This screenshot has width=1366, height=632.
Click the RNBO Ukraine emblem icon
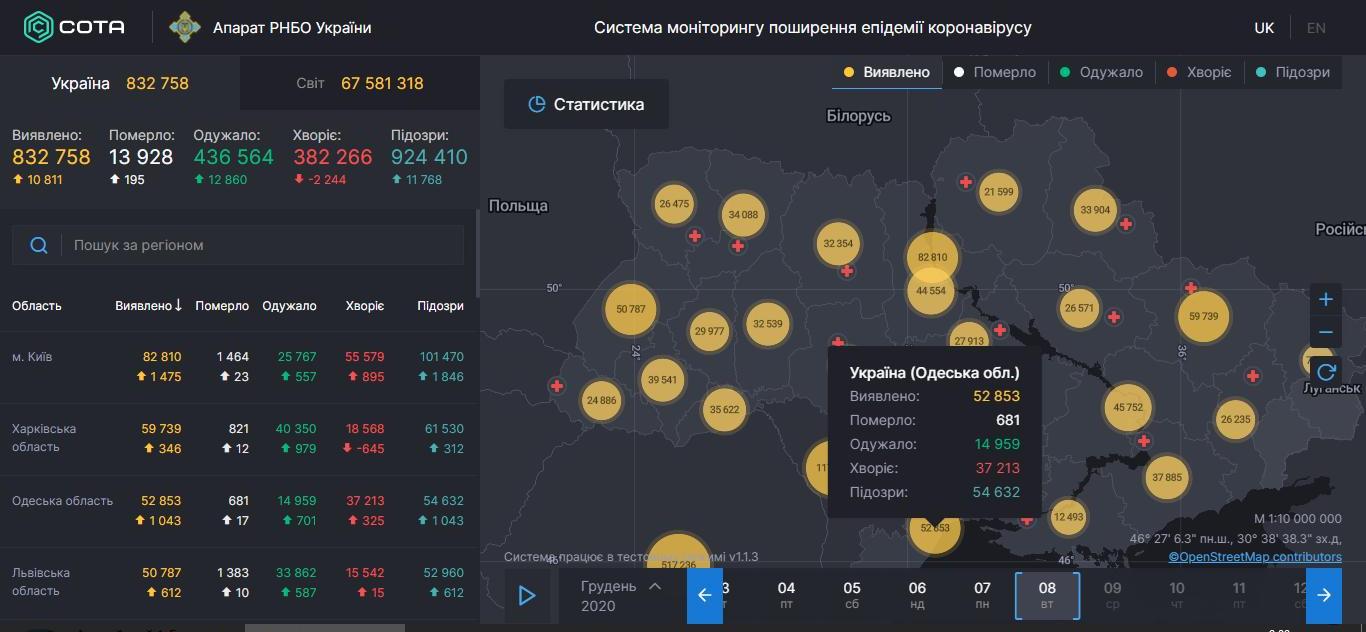pyautogui.click(x=184, y=27)
